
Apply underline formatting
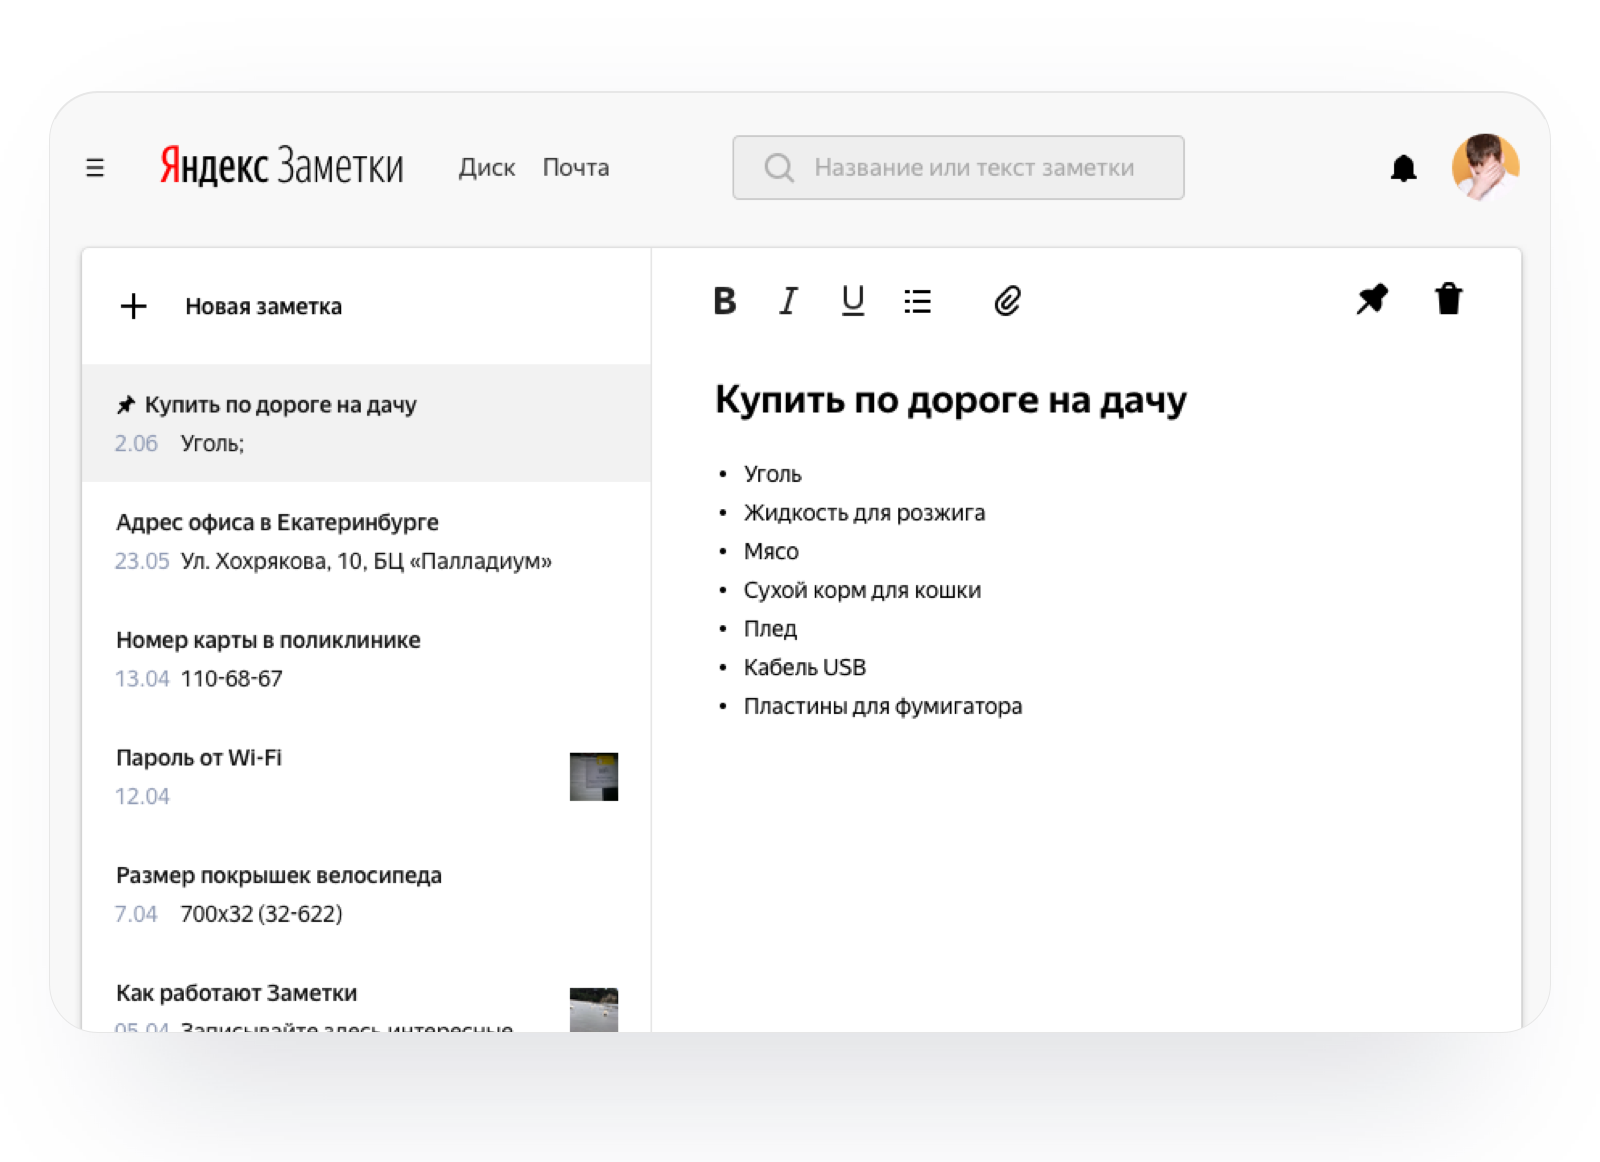coord(852,301)
